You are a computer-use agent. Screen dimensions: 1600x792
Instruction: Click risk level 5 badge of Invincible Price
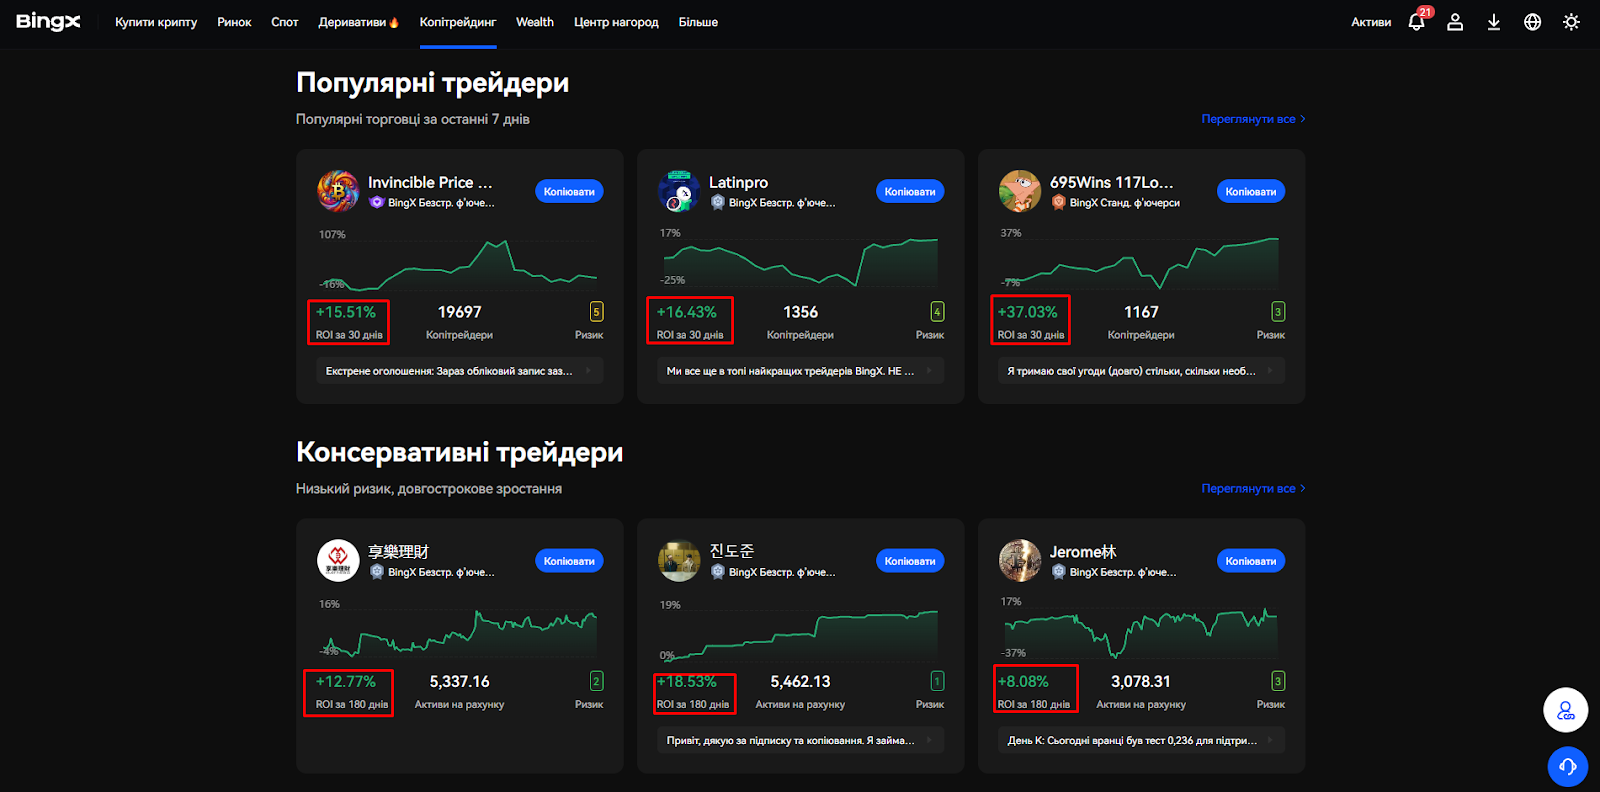pyautogui.click(x=596, y=312)
